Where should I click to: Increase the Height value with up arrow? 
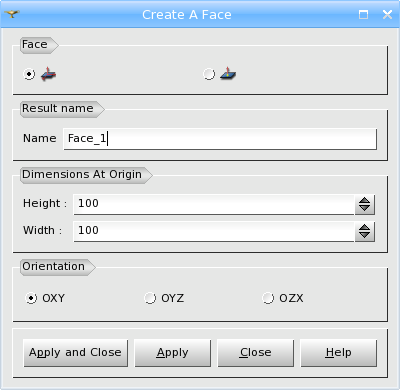(x=365, y=200)
